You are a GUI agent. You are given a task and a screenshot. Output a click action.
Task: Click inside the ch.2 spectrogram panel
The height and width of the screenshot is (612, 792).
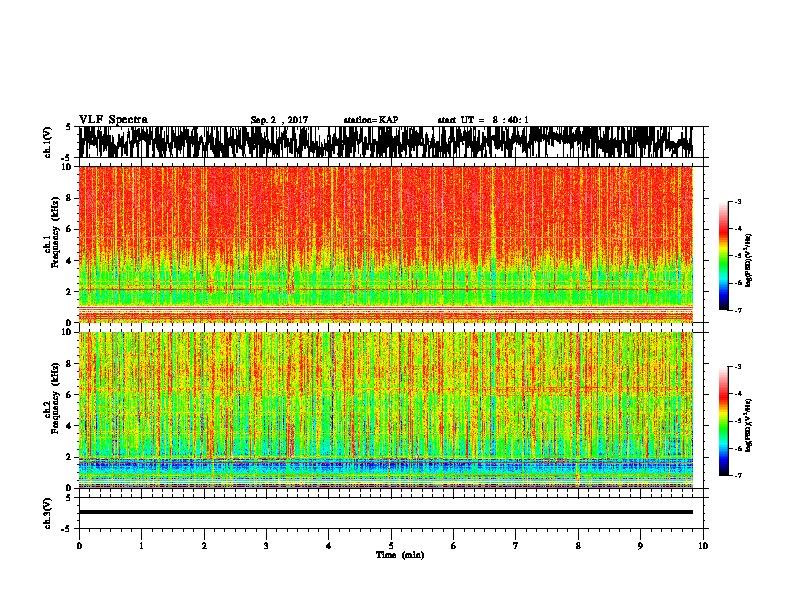(385, 410)
